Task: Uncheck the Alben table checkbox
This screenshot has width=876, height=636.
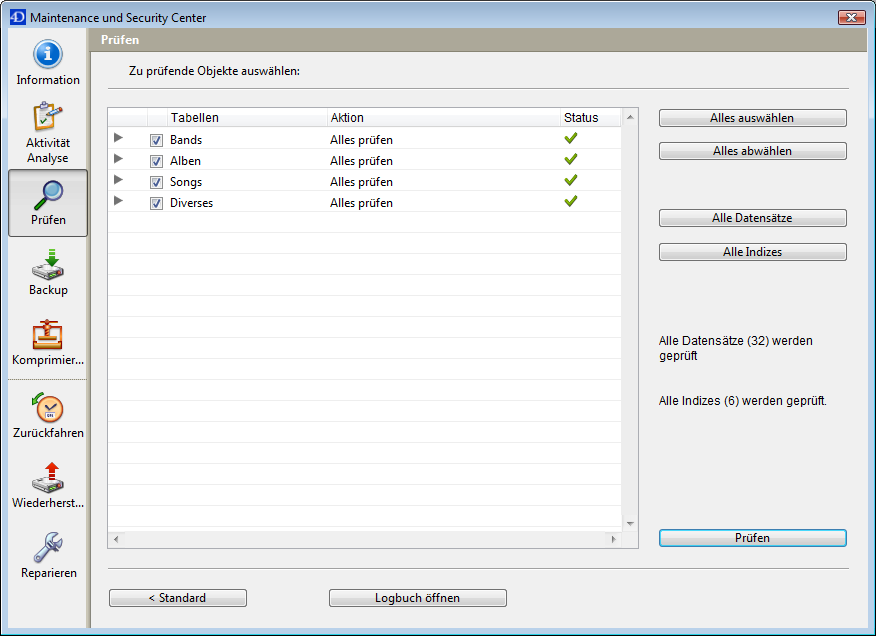Action: pos(156,162)
